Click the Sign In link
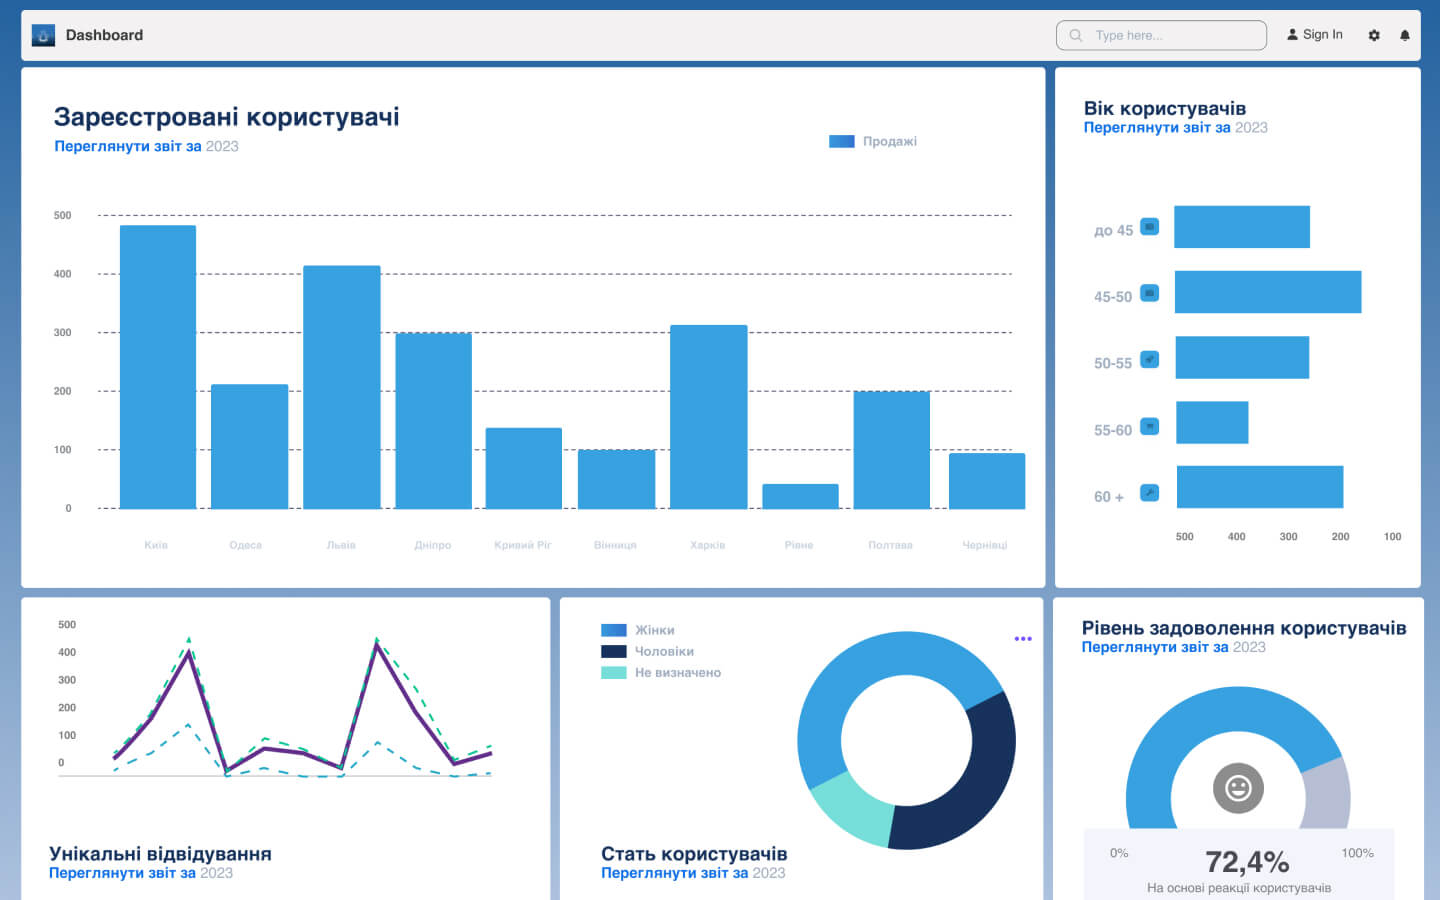Screen dimensions: 1440x900 tap(1322, 34)
